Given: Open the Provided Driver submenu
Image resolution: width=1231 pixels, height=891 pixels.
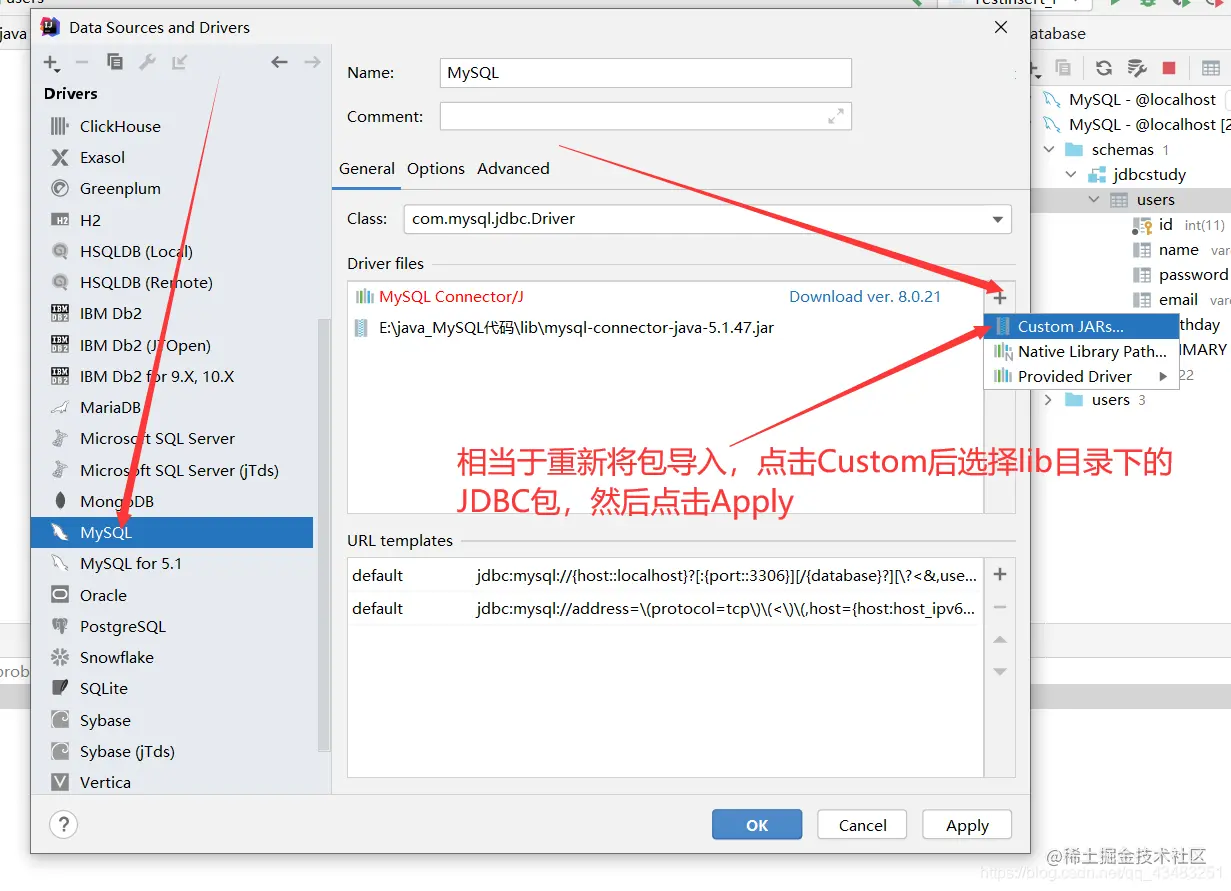Looking at the screenshot, I should click(x=1081, y=376).
